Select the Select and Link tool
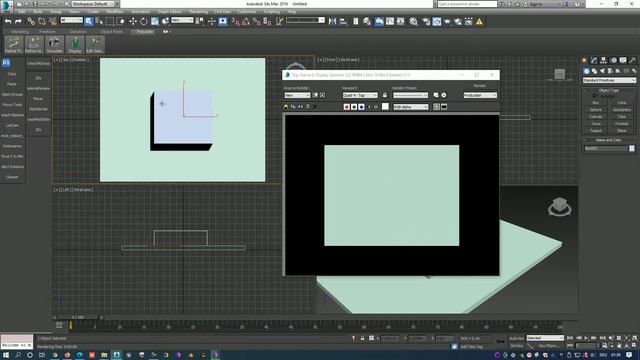This screenshot has height=360, width=640. pos(31,21)
